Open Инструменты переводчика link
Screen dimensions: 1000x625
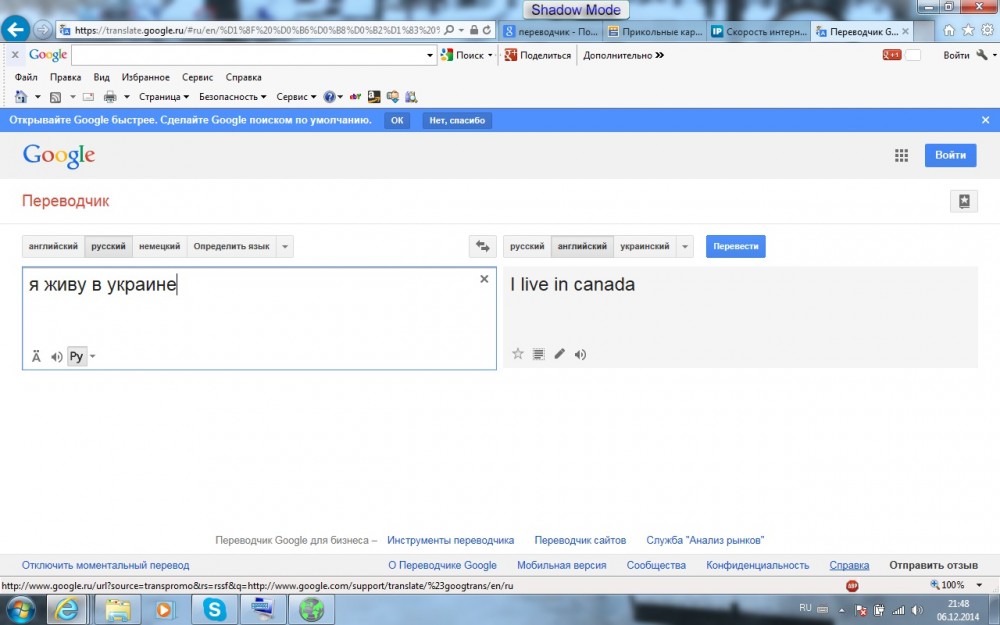pos(450,540)
